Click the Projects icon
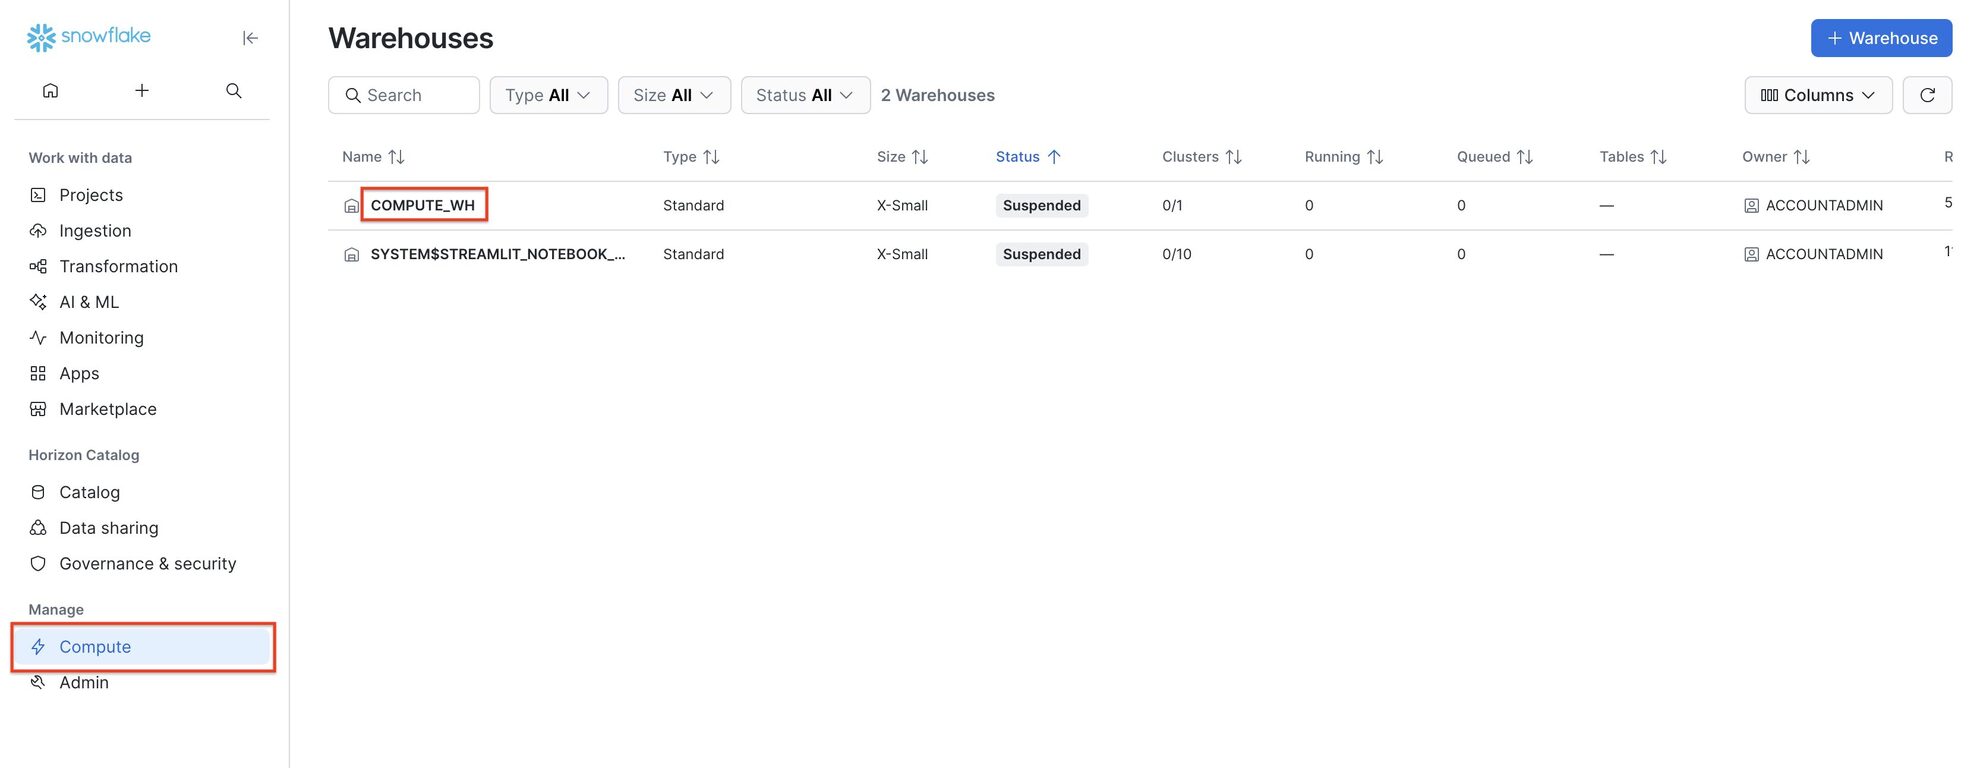Image resolution: width=1980 pixels, height=768 pixels. 38,195
